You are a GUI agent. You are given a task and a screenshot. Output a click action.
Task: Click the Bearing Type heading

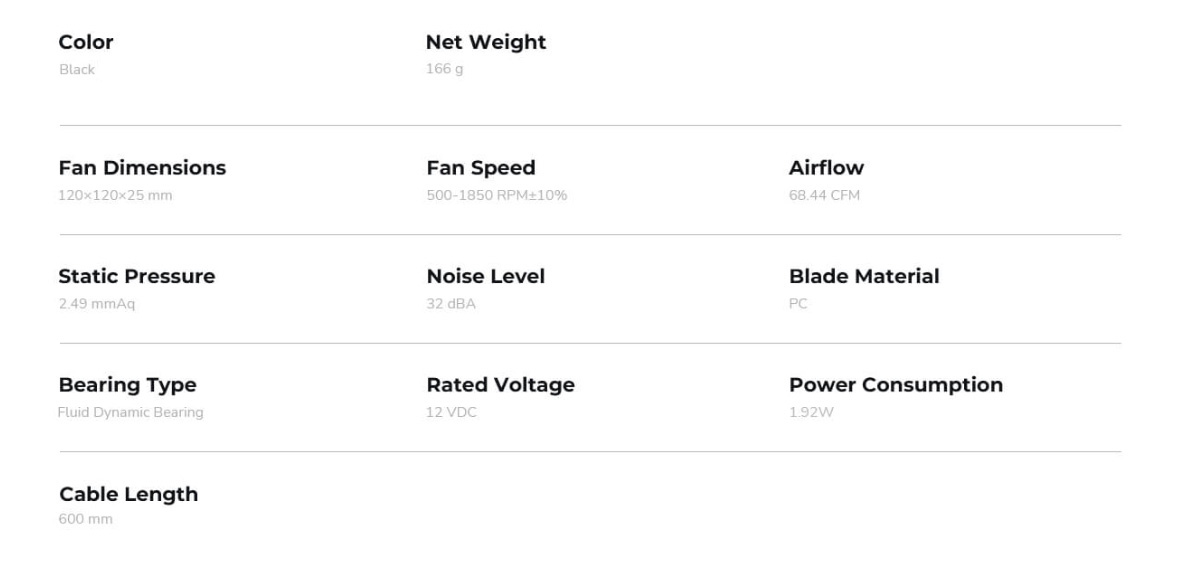tap(128, 385)
